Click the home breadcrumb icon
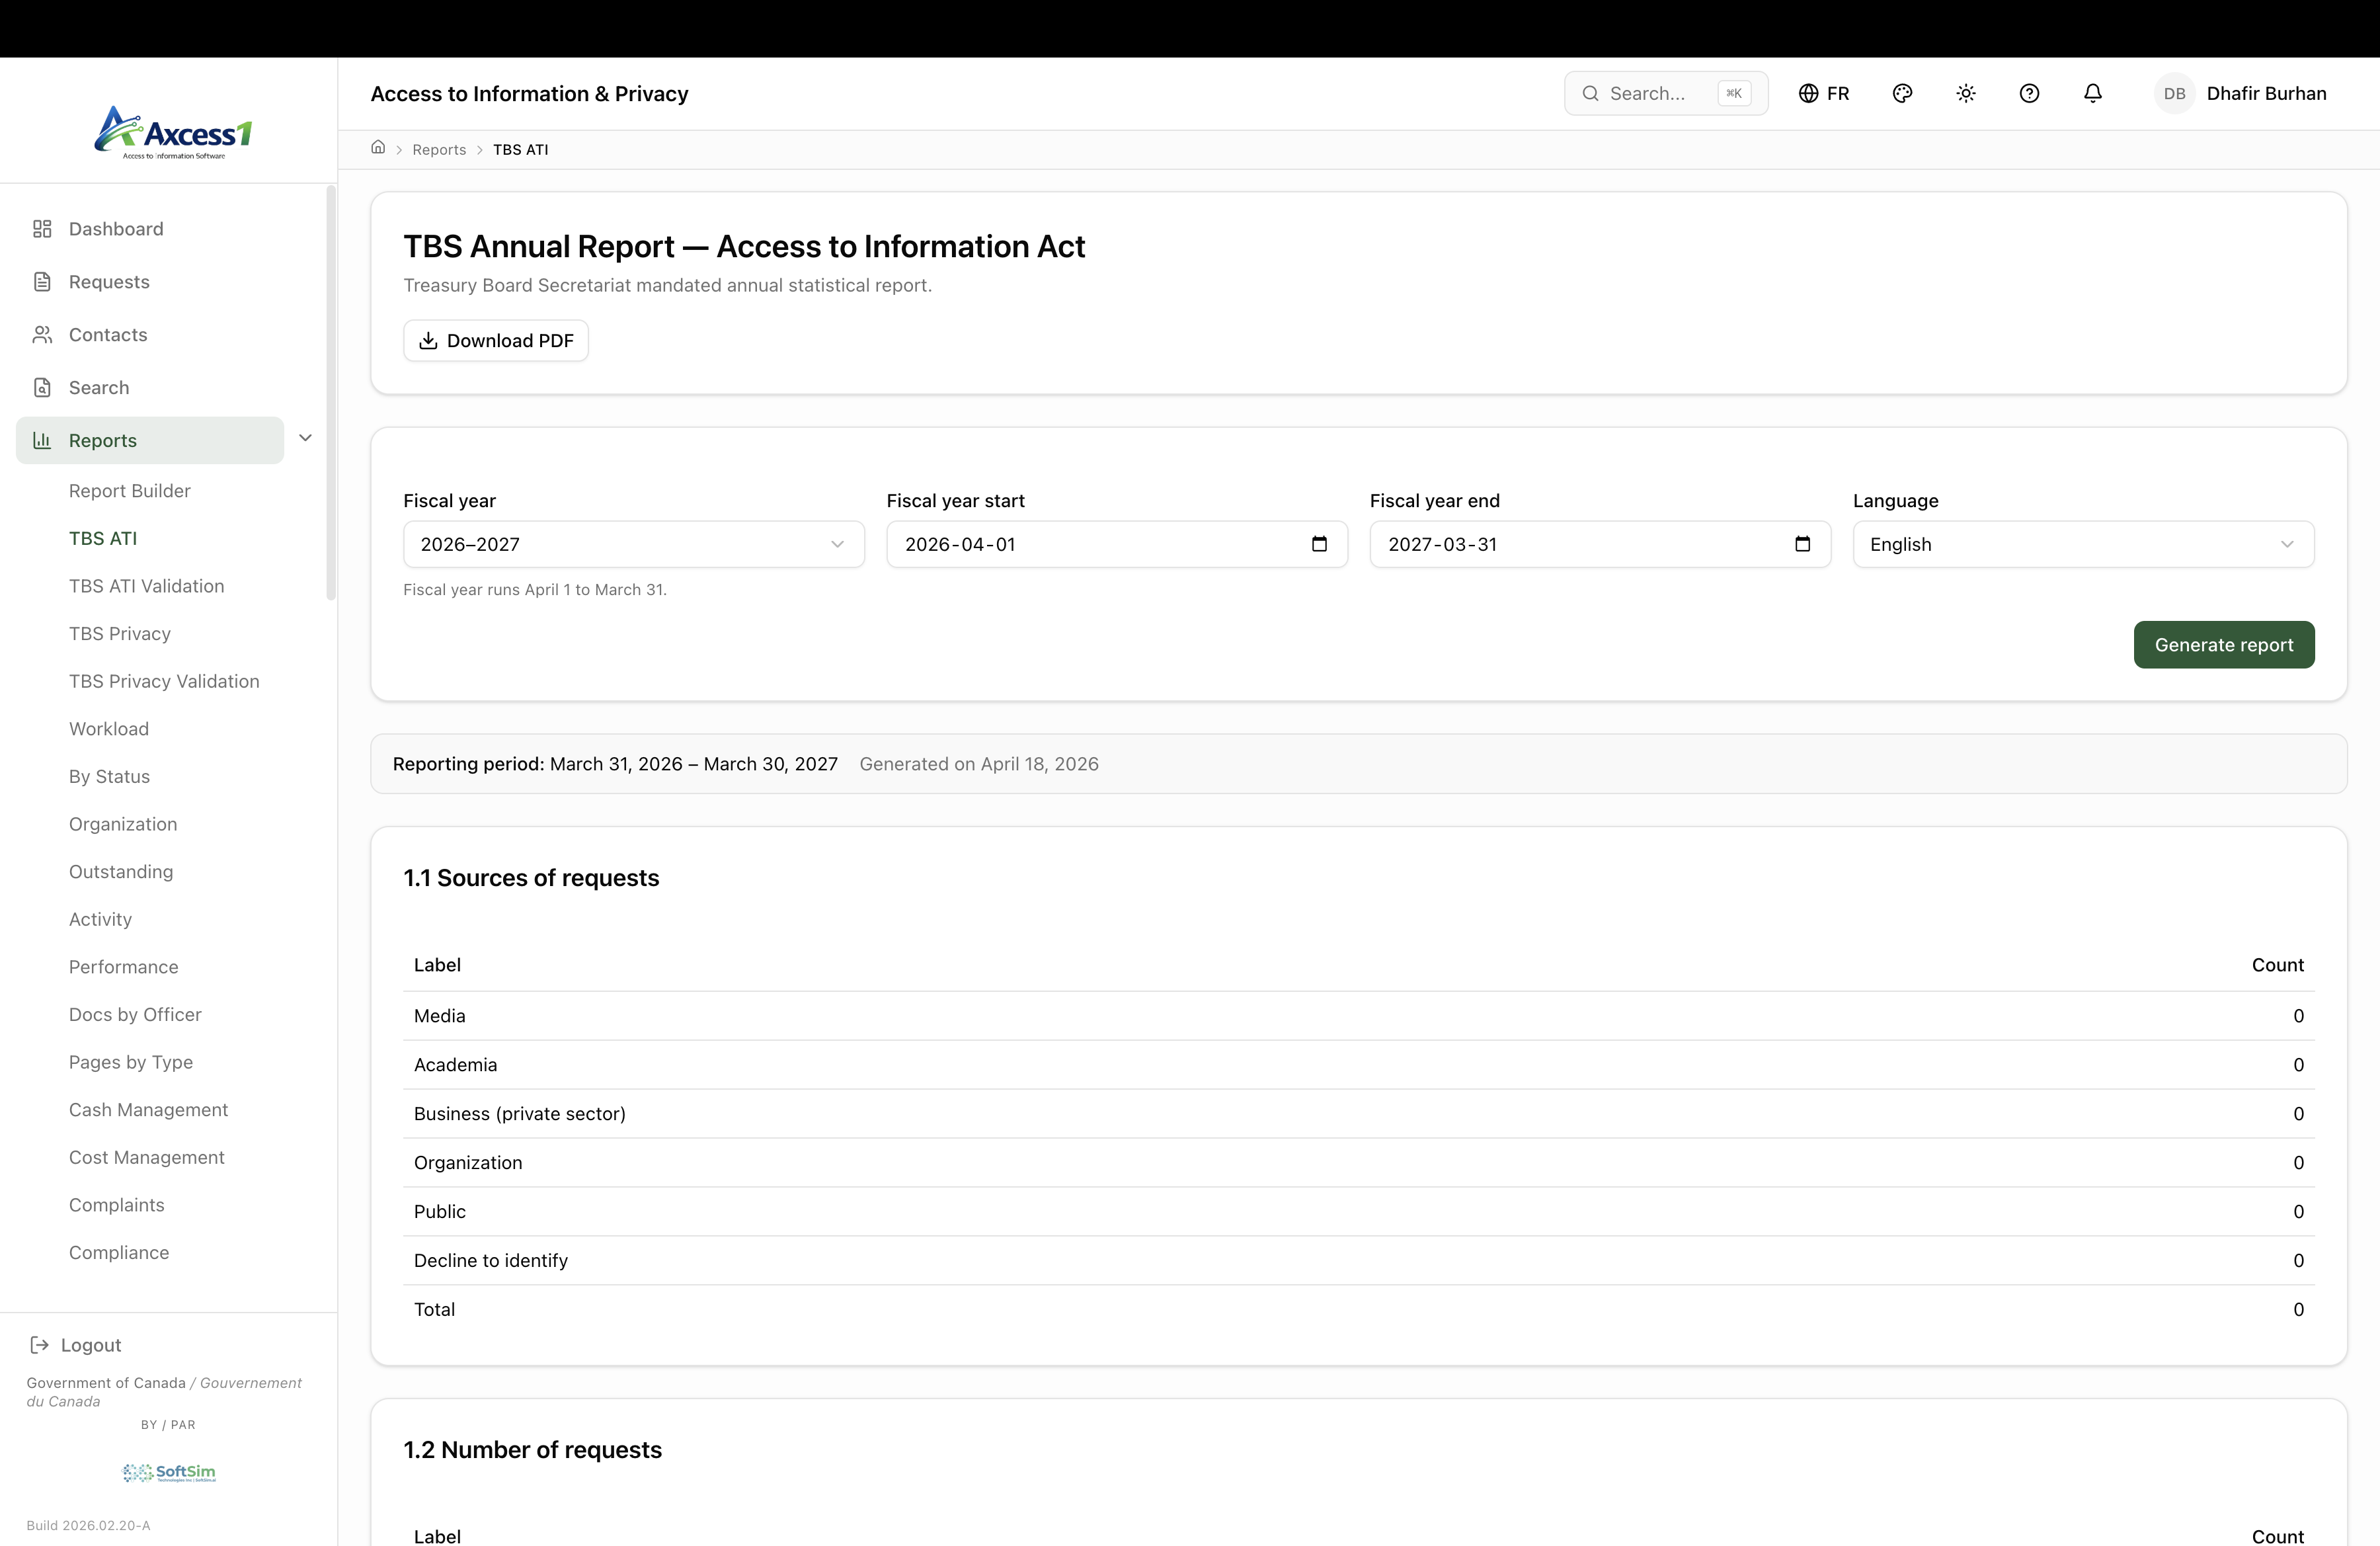 tap(378, 148)
